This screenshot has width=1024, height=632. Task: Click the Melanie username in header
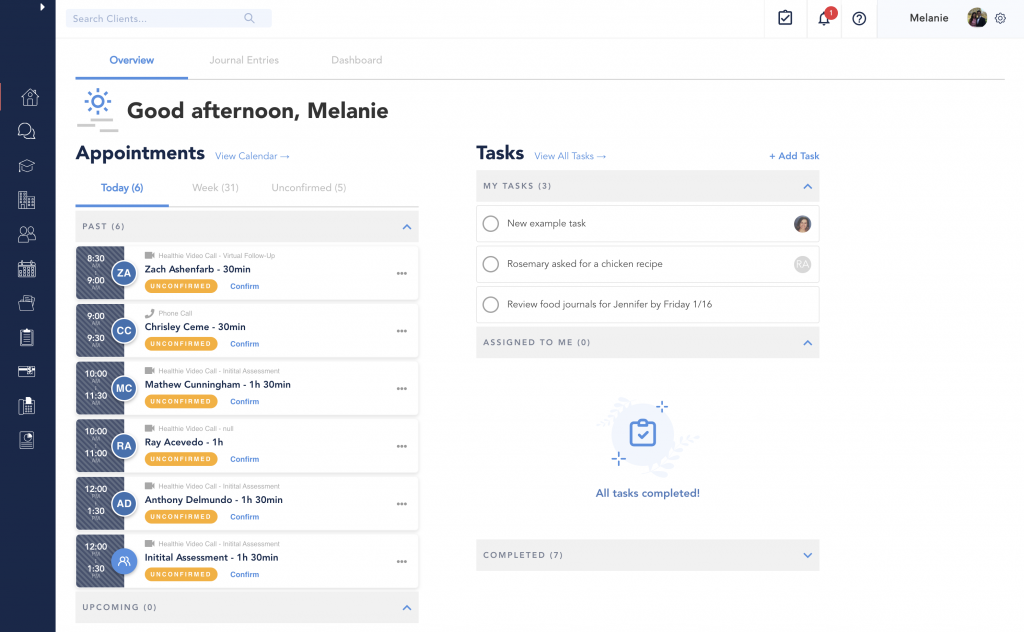[x=929, y=18]
